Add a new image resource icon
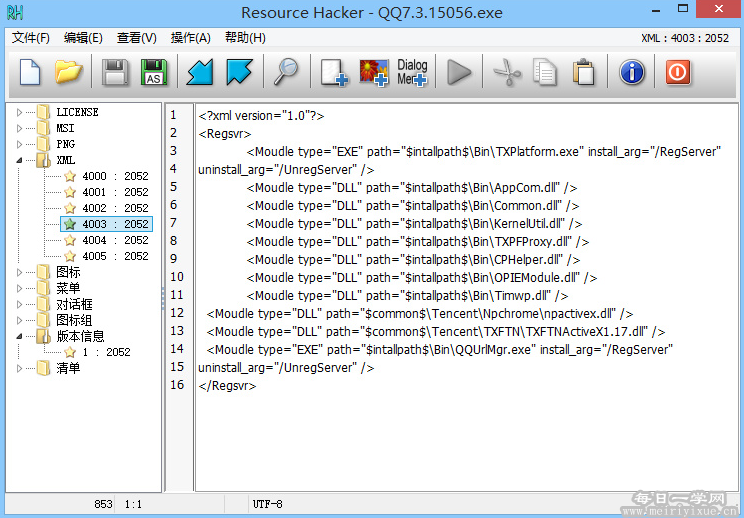 [x=374, y=73]
